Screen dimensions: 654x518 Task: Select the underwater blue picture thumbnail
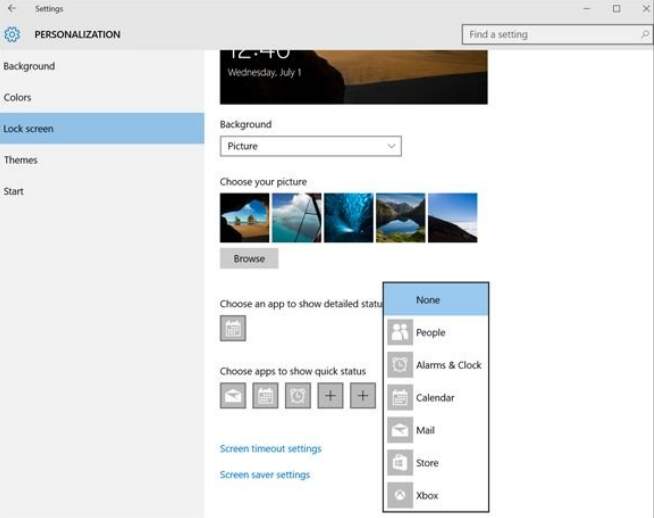[349, 218]
